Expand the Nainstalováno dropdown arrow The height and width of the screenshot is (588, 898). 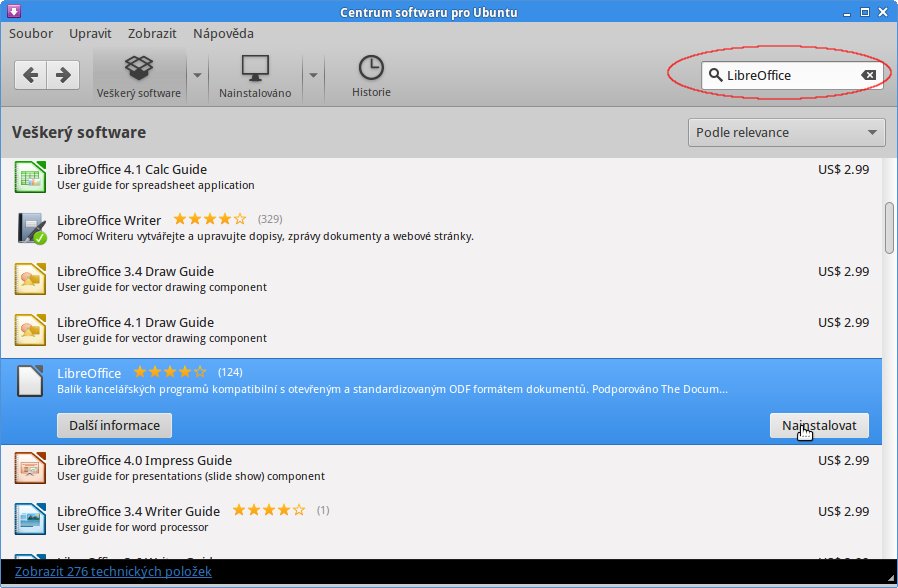click(x=313, y=76)
